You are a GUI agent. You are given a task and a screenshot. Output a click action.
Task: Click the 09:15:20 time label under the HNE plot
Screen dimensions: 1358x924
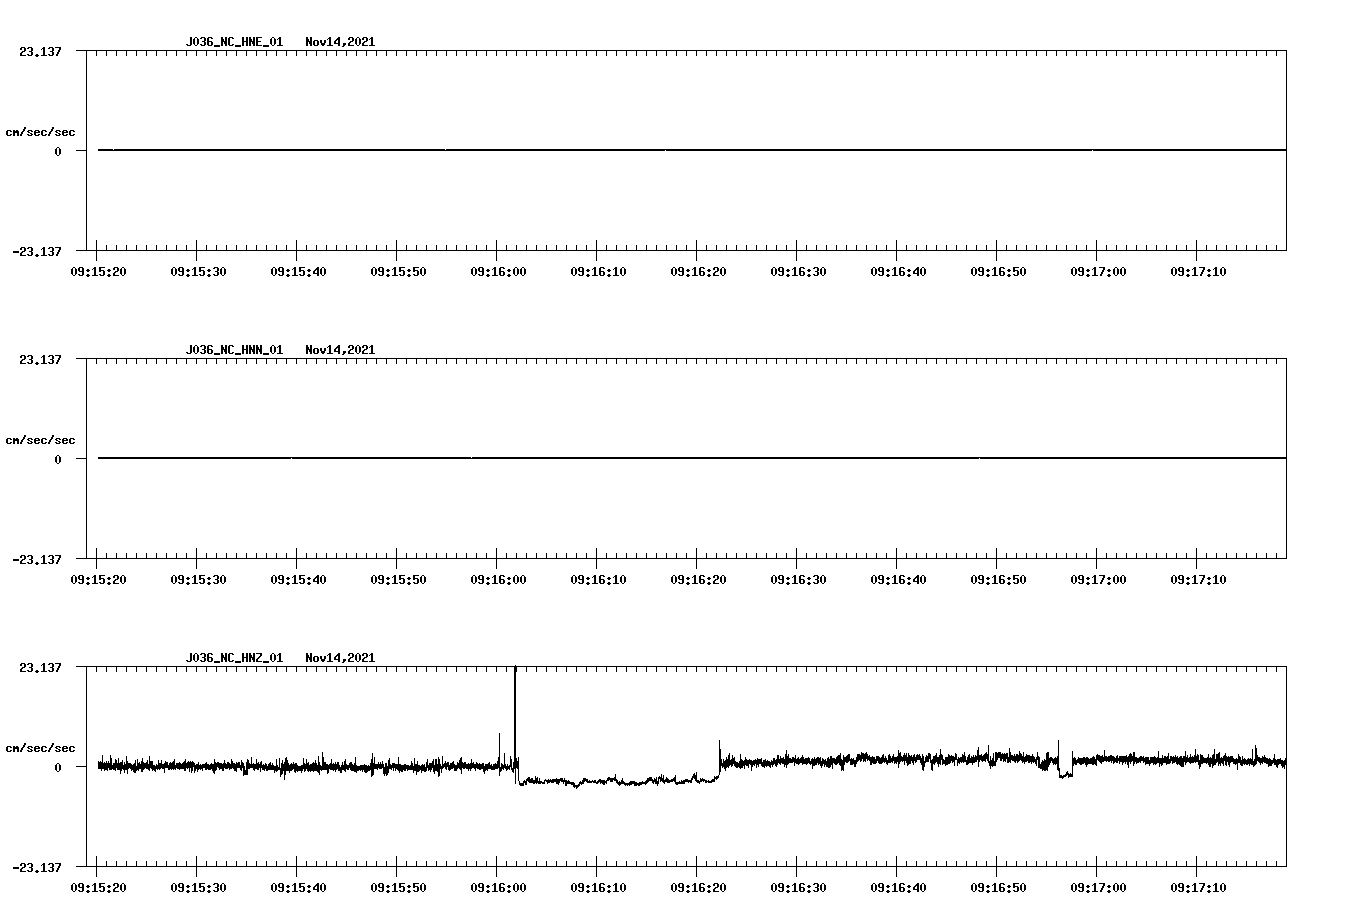(x=98, y=272)
